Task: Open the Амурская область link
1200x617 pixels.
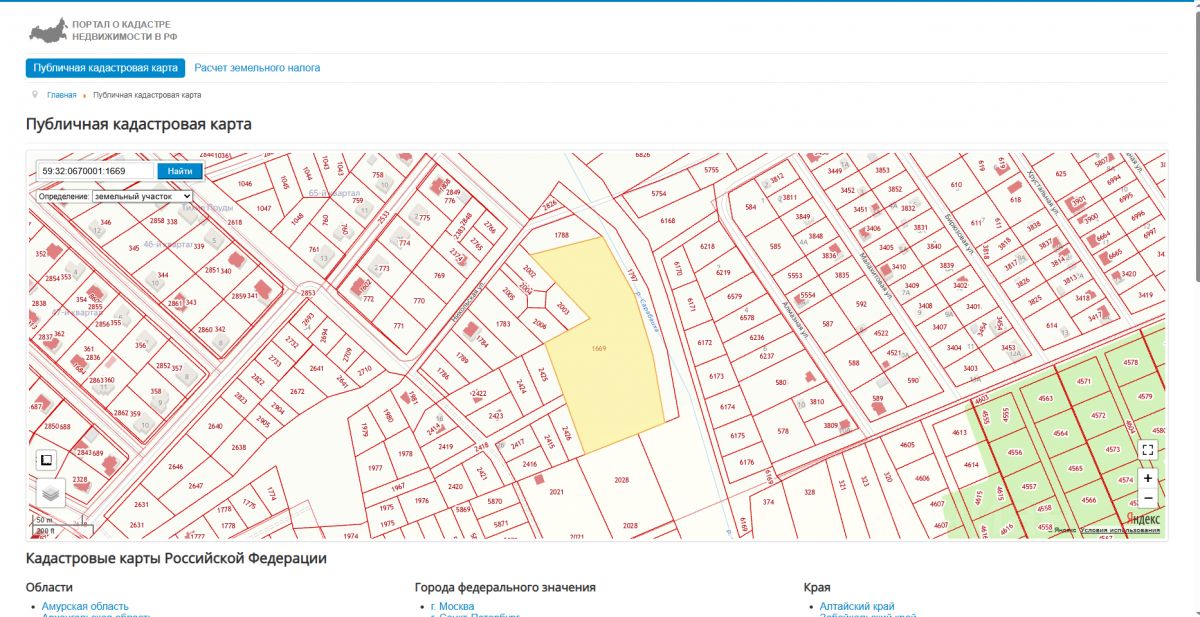Action: (x=85, y=606)
